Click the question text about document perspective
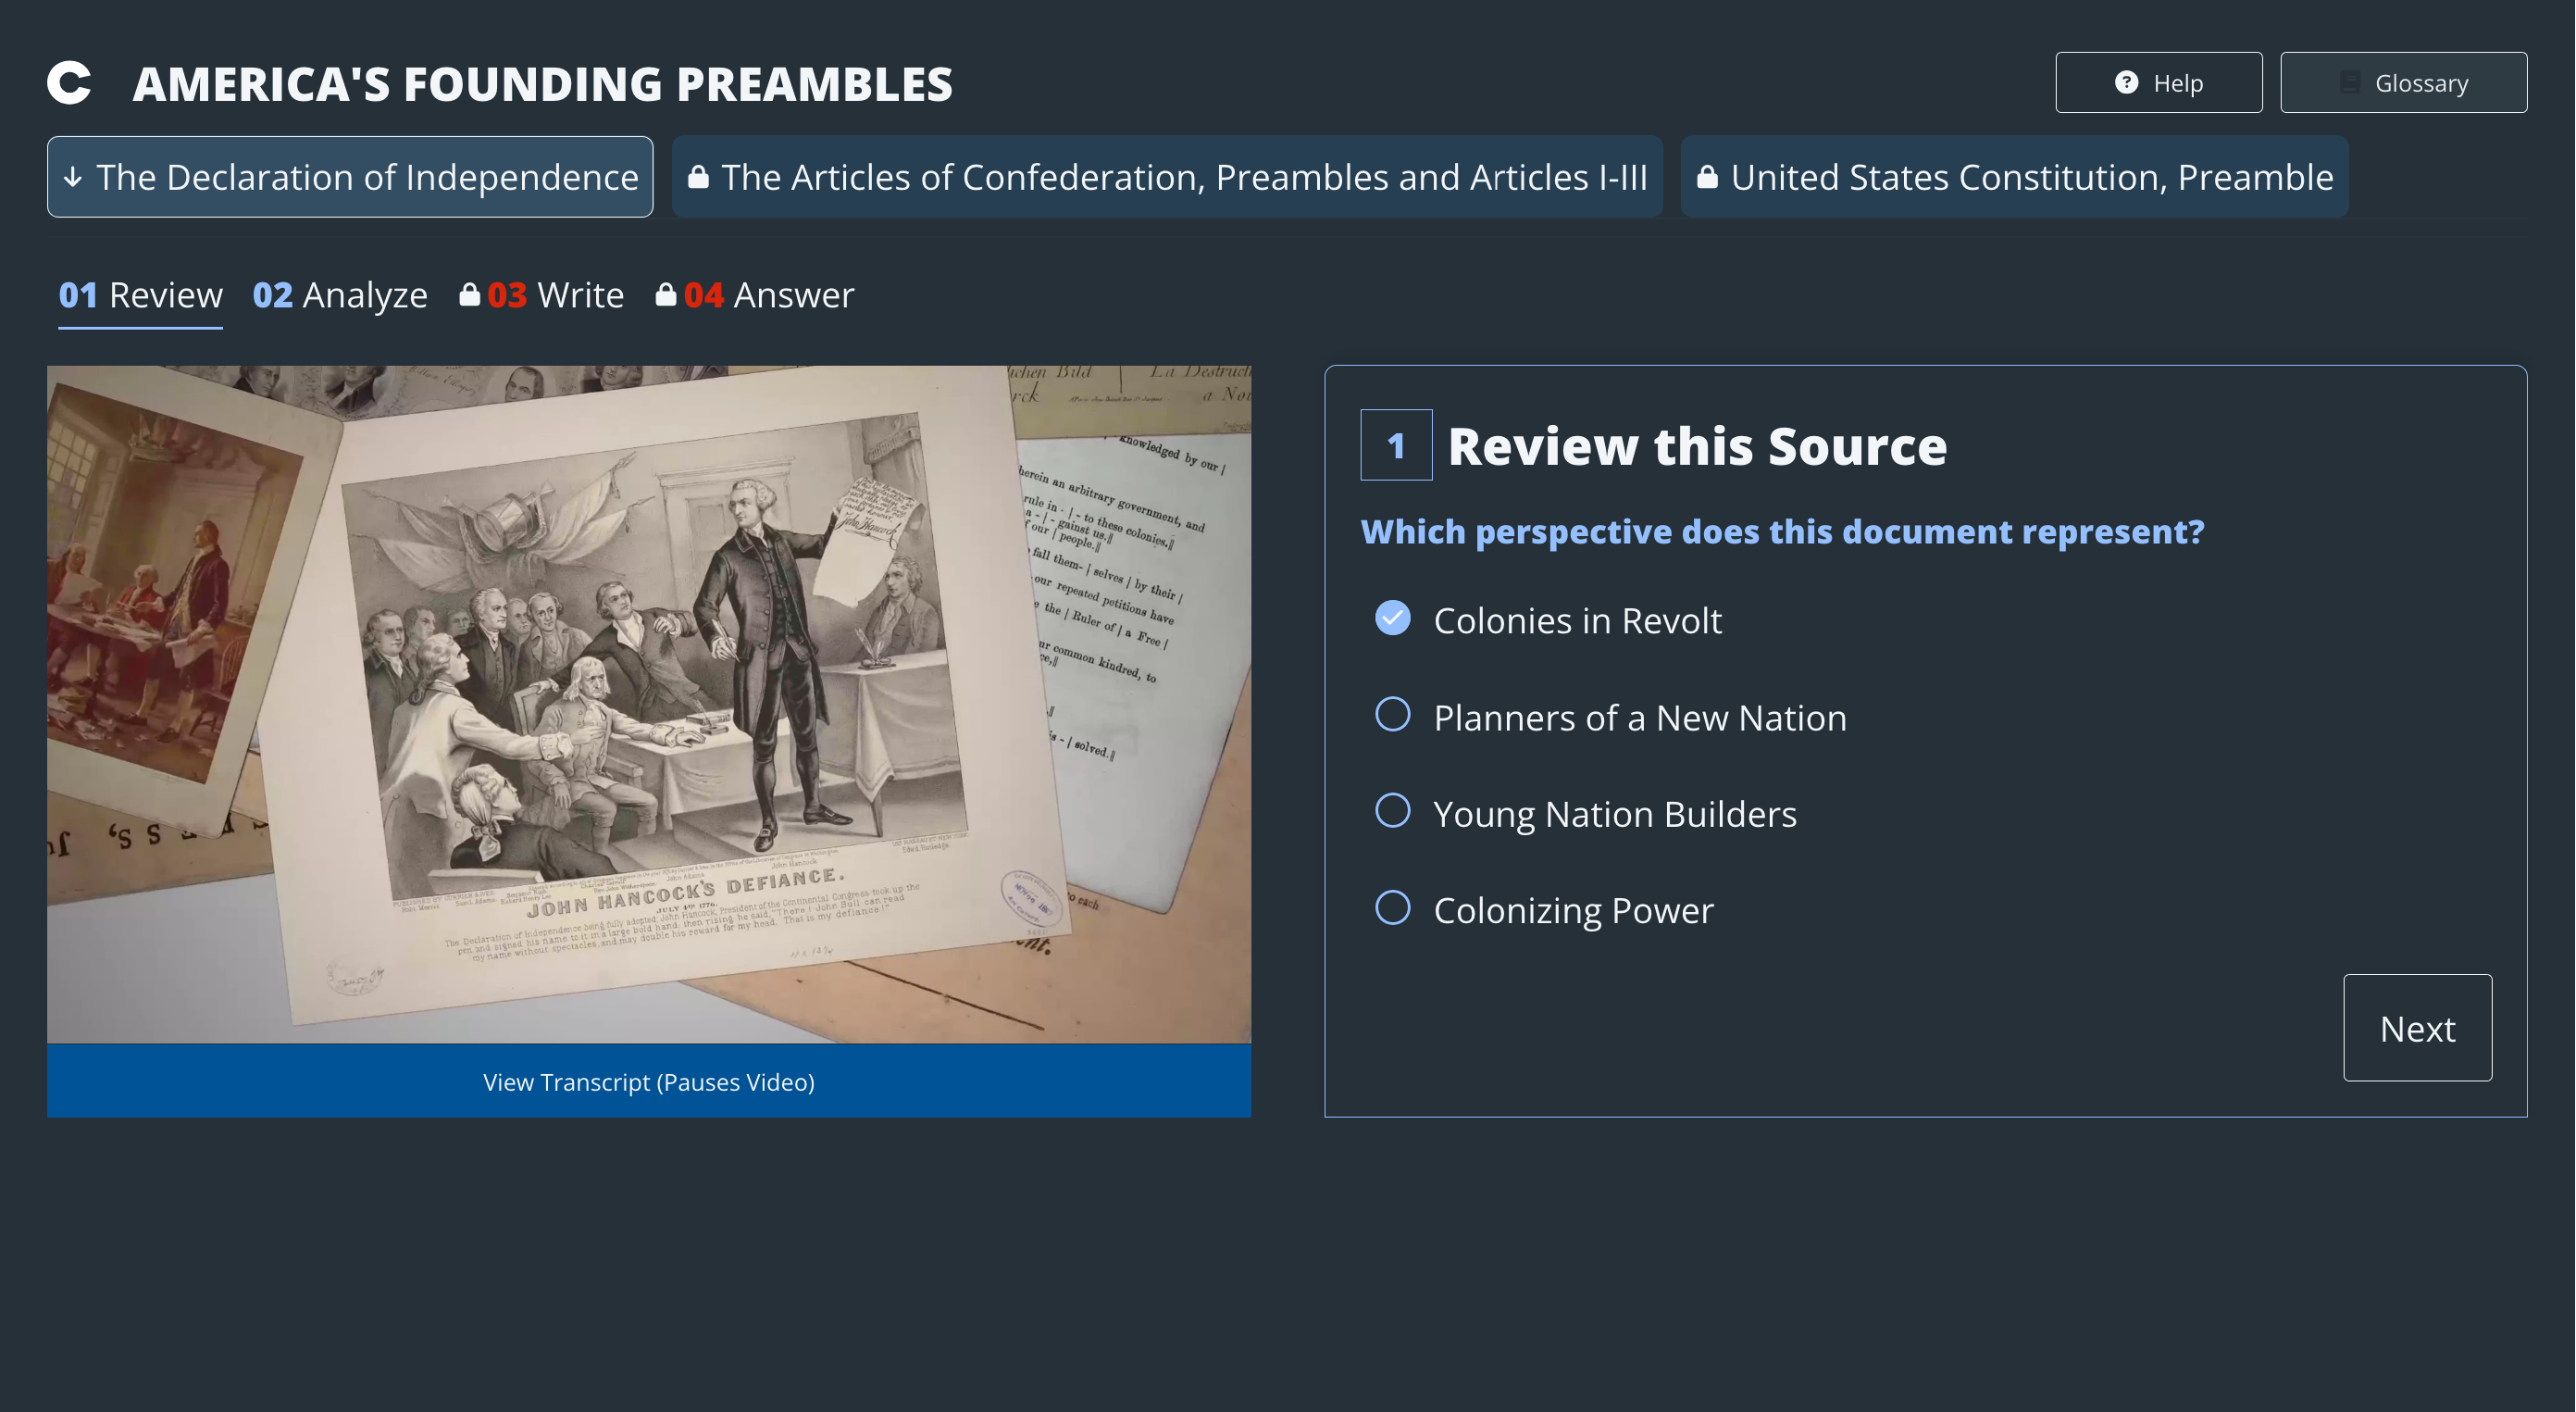Viewport: 2576px width, 1412px height. pyautogui.click(x=1782, y=531)
